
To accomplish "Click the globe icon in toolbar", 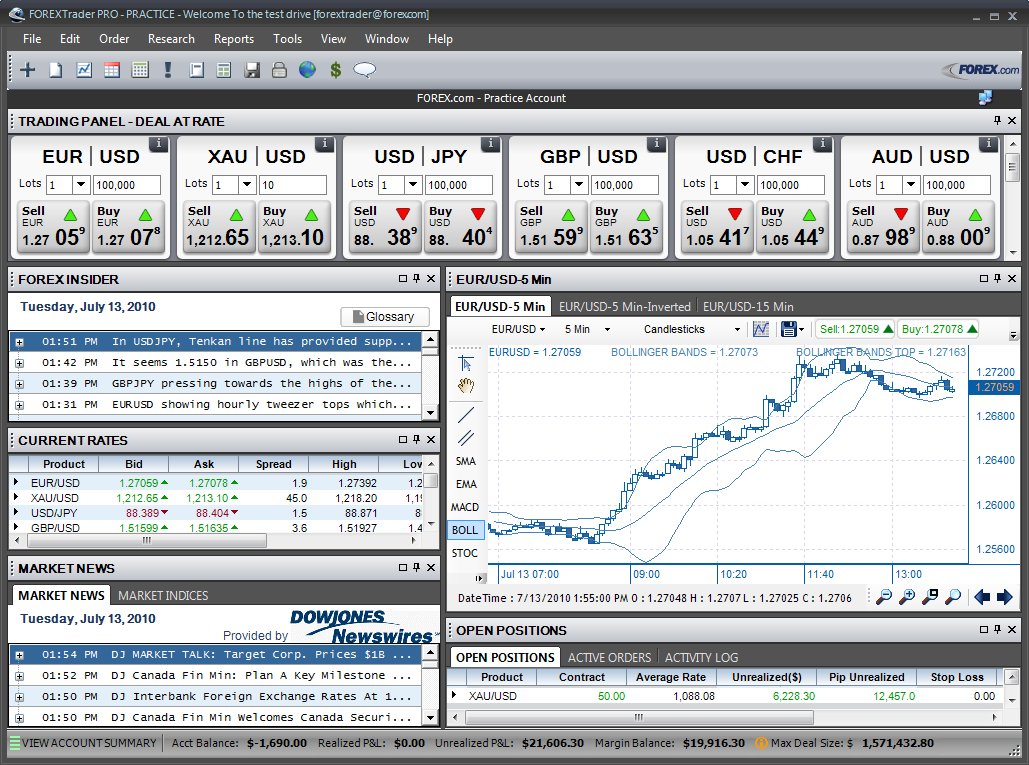I will tap(307, 70).
